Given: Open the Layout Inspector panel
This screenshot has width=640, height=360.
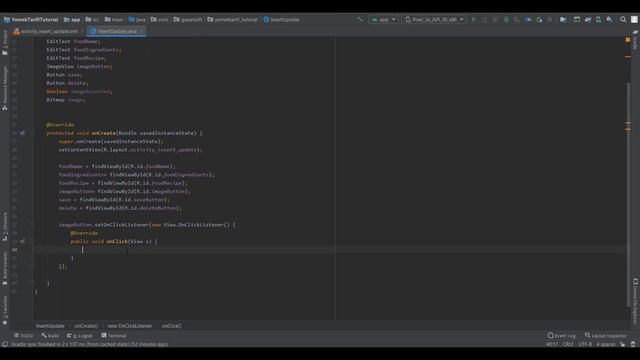Looking at the screenshot, I should [605, 336].
